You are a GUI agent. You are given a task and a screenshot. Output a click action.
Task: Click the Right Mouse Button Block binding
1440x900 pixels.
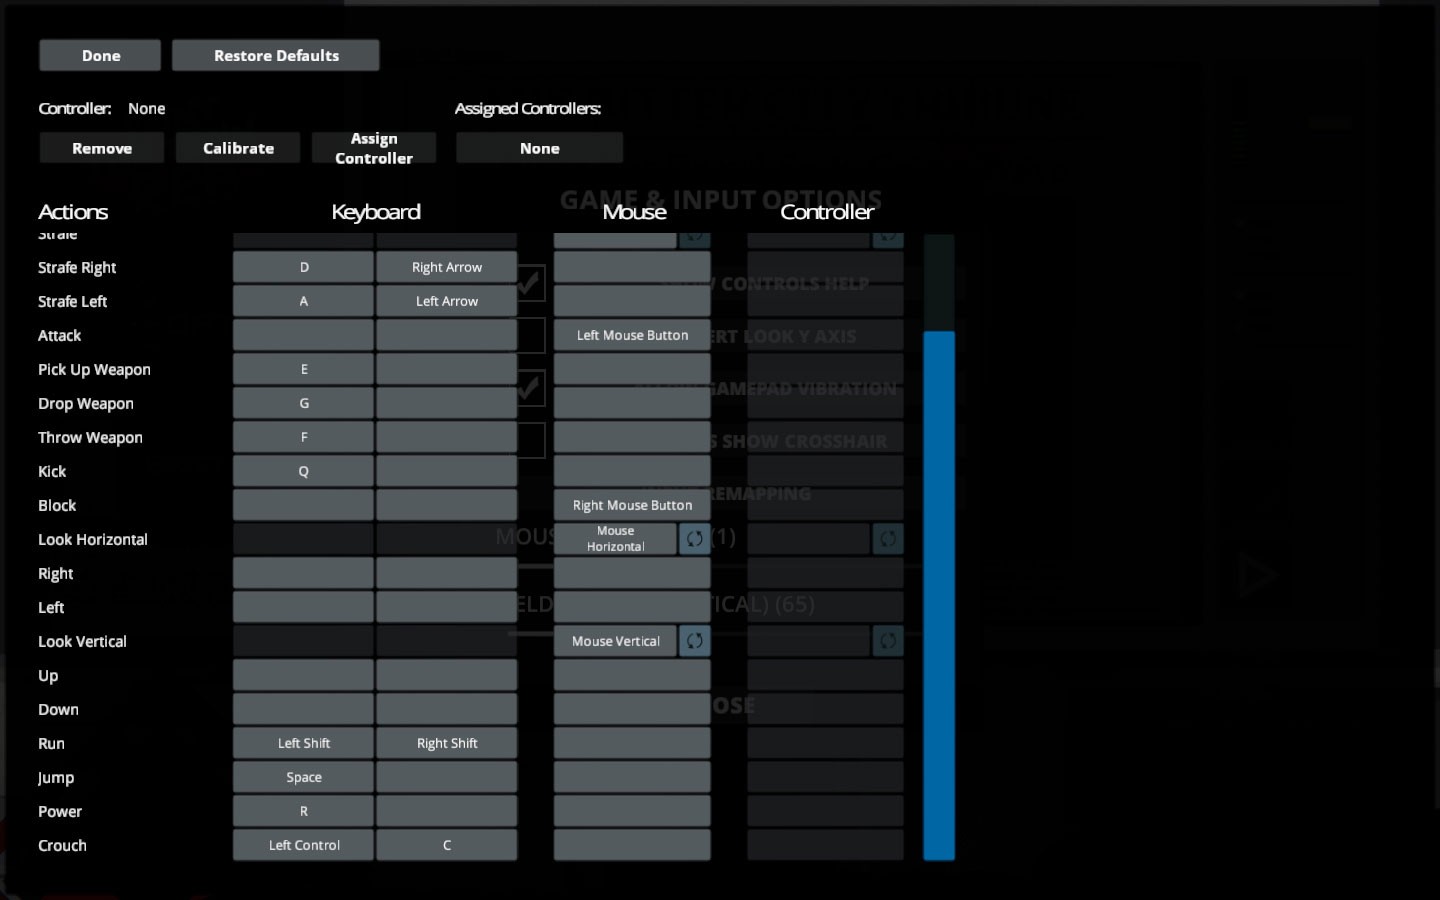coord(632,505)
